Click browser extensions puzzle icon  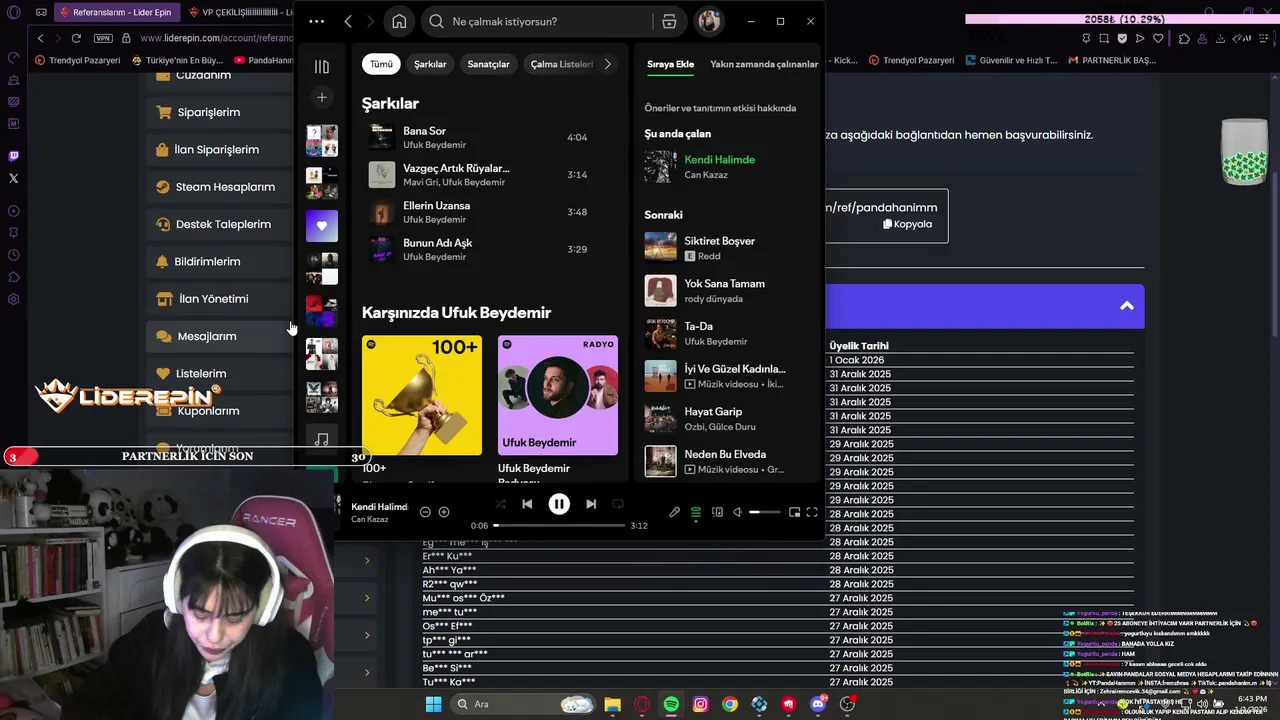pyautogui.click(x=1184, y=38)
